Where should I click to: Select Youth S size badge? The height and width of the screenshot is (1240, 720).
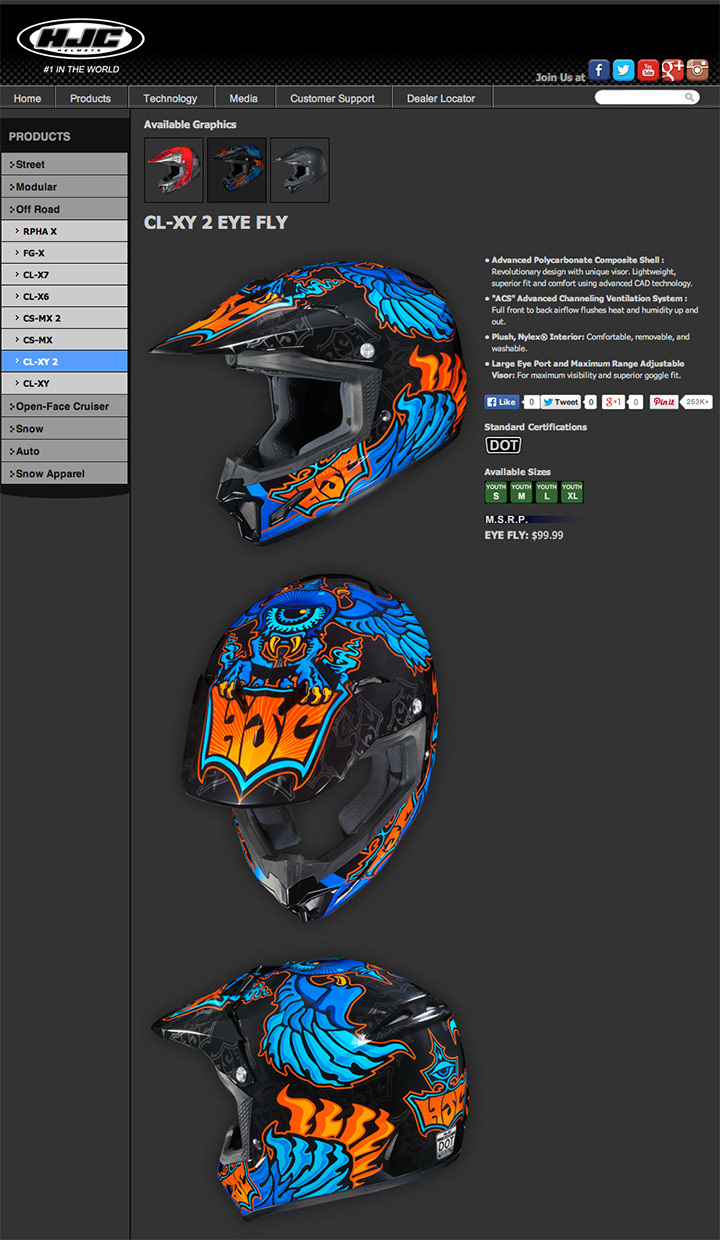496,492
